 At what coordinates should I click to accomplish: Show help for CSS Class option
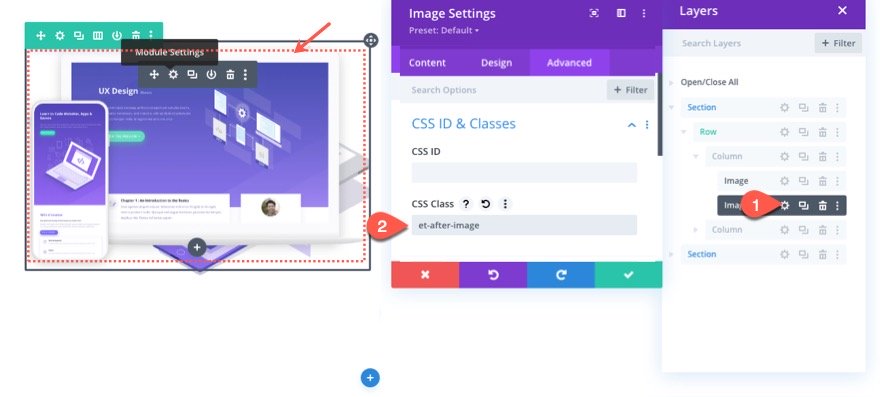[465, 204]
